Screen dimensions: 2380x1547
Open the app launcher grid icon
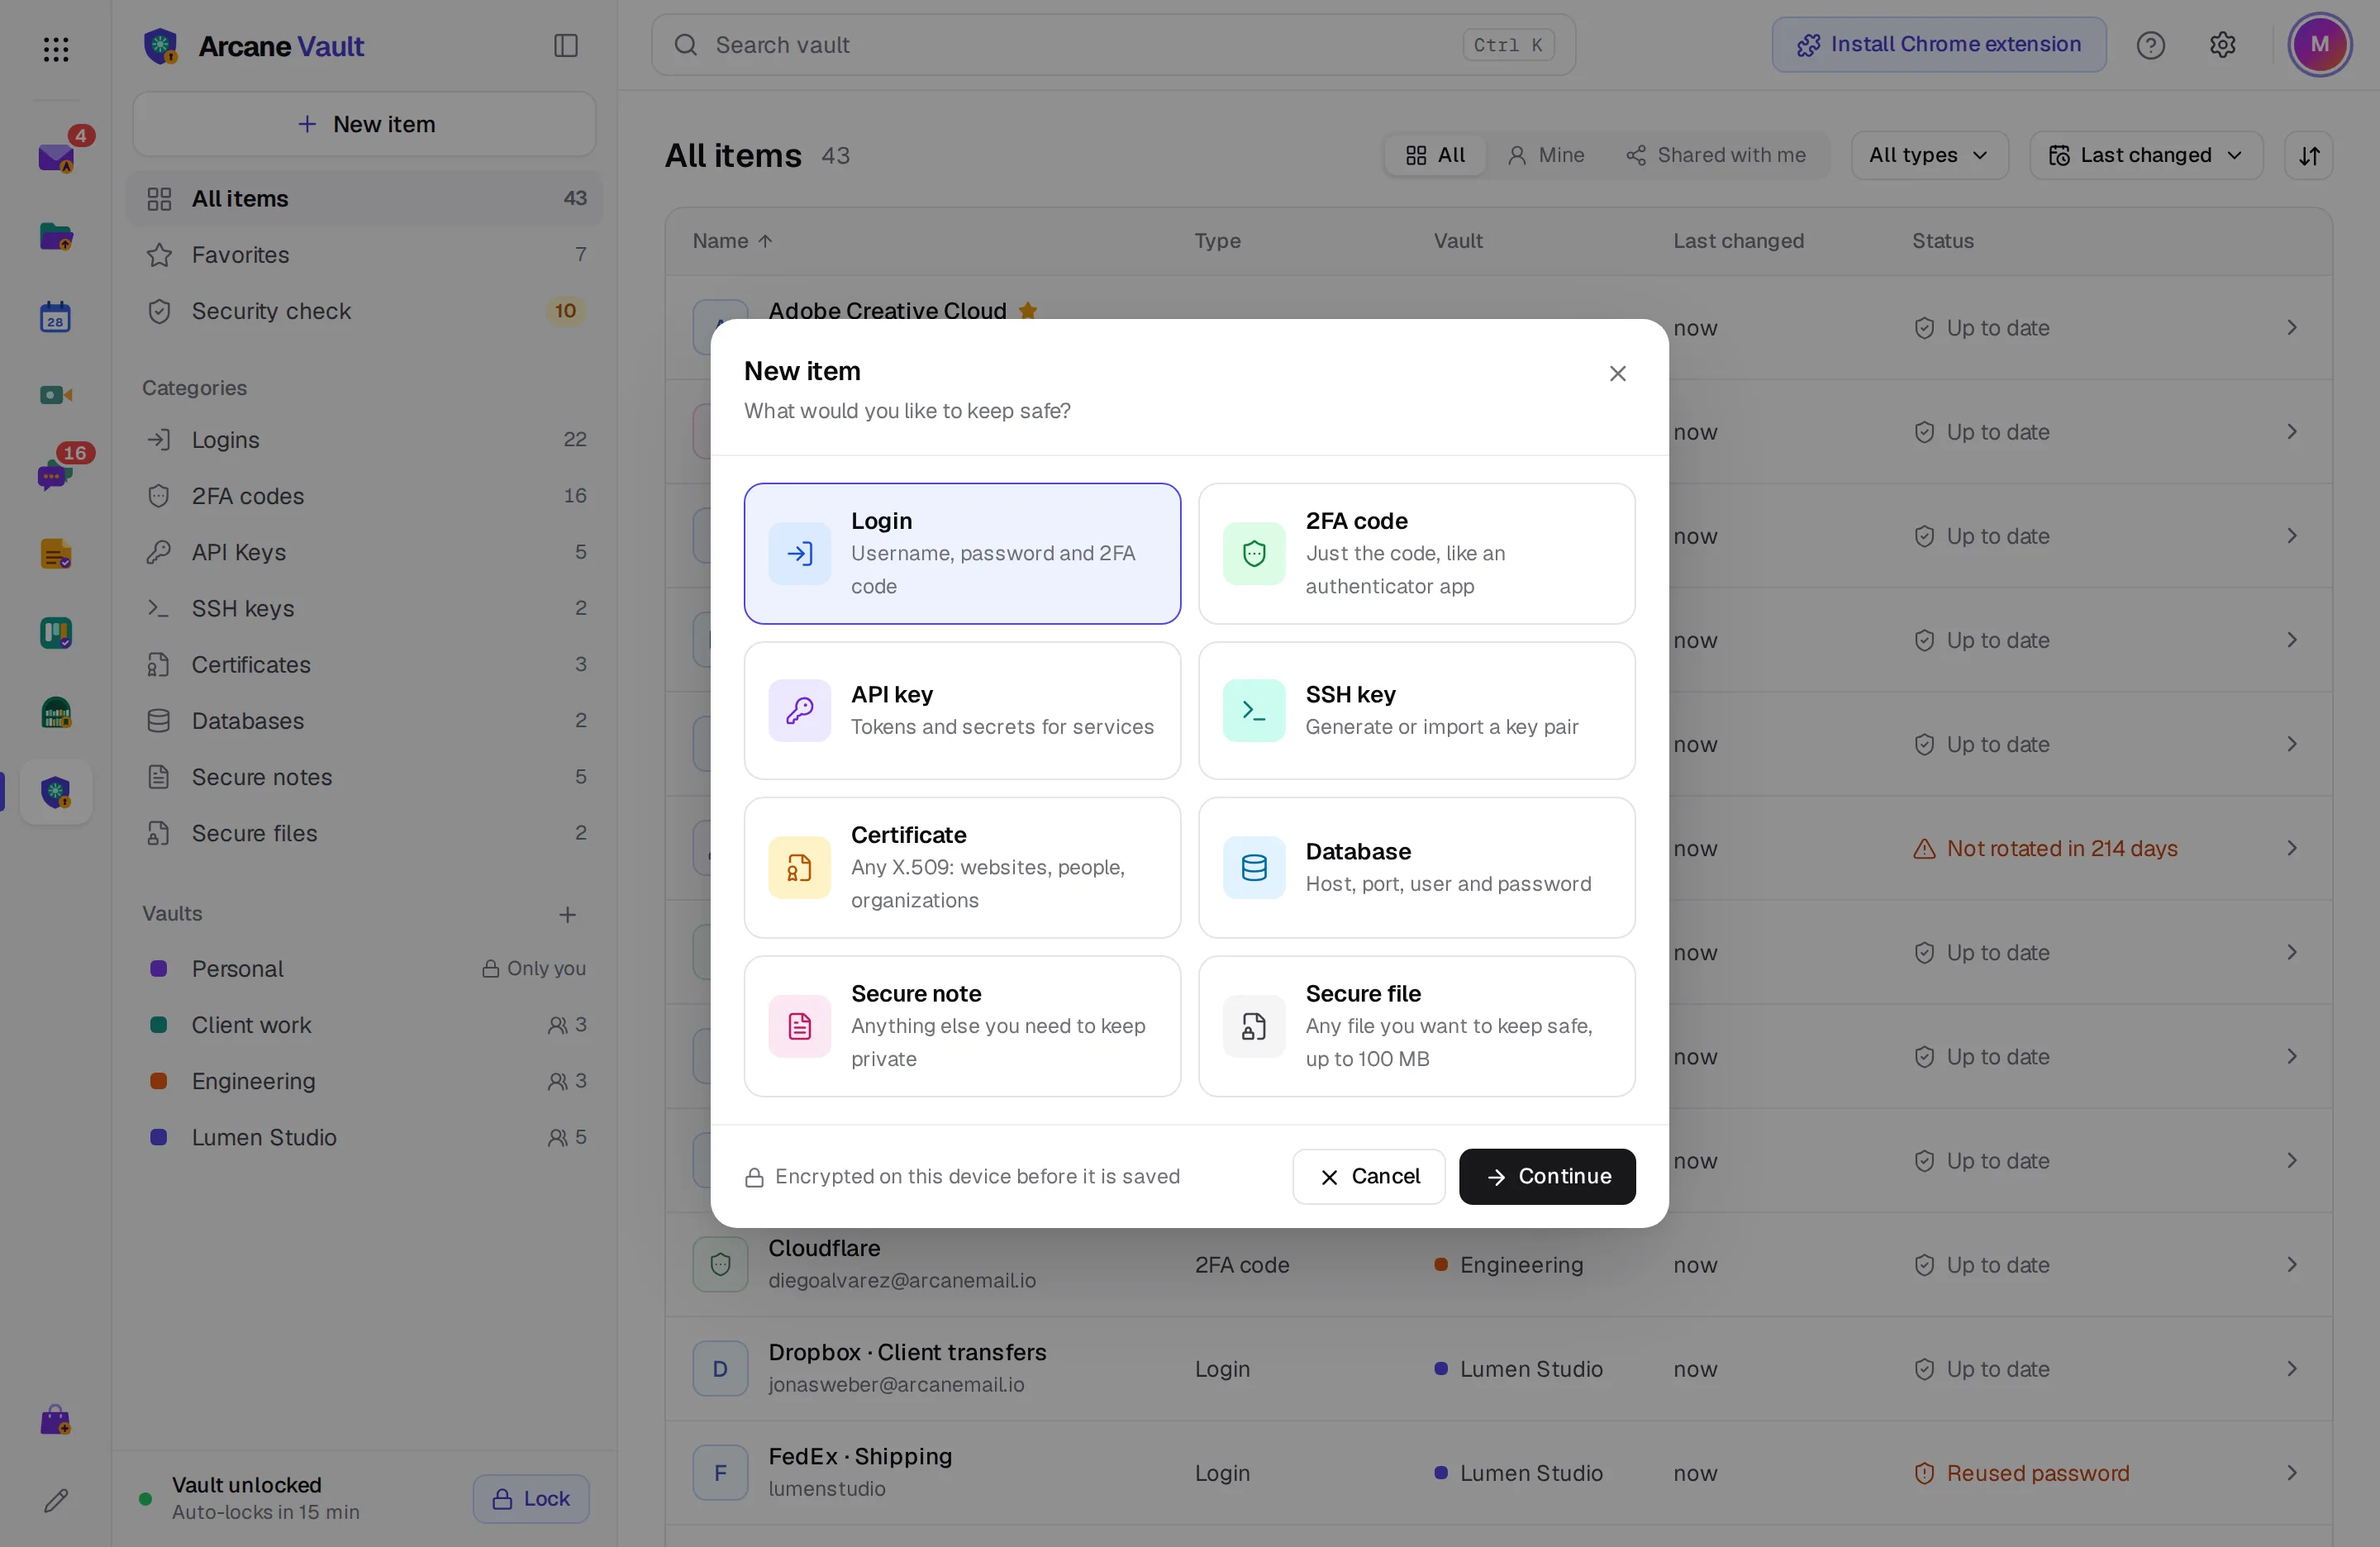tap(56, 48)
